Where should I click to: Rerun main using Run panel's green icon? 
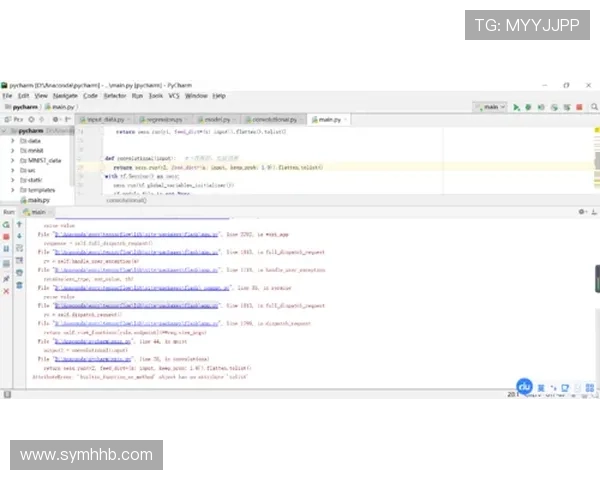(x=6, y=225)
